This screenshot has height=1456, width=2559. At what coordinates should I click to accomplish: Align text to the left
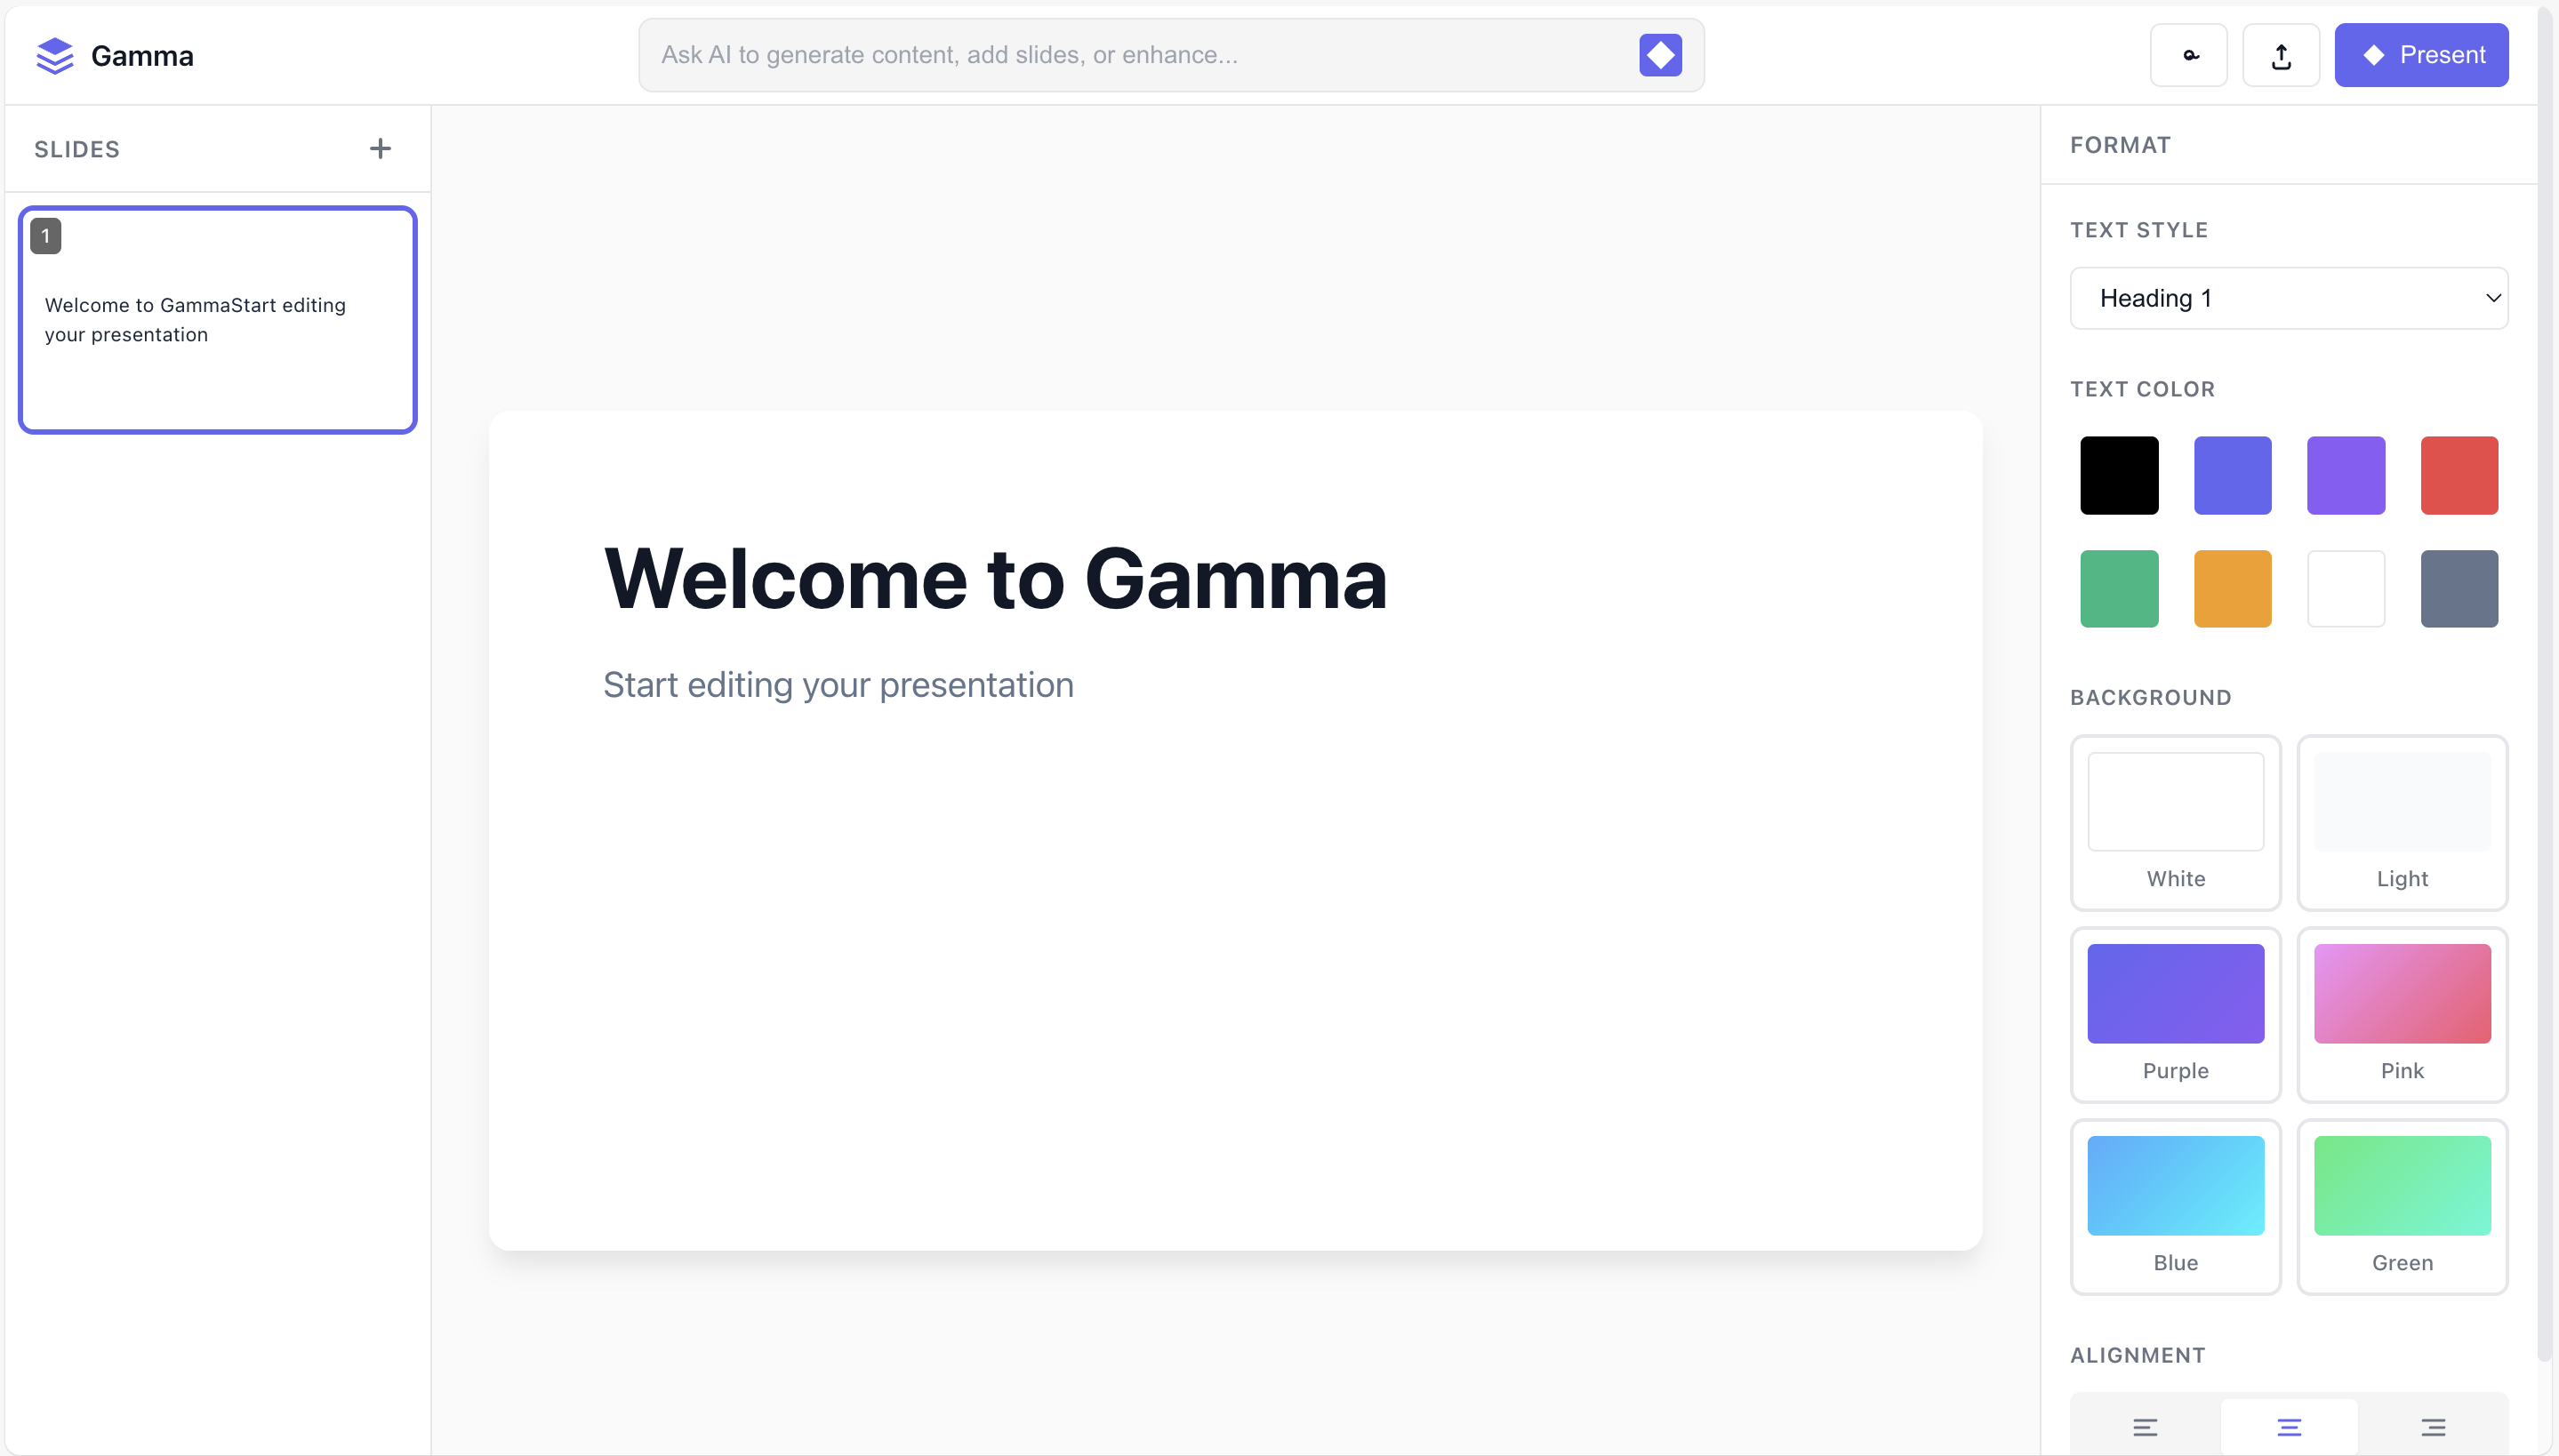click(x=2144, y=1427)
